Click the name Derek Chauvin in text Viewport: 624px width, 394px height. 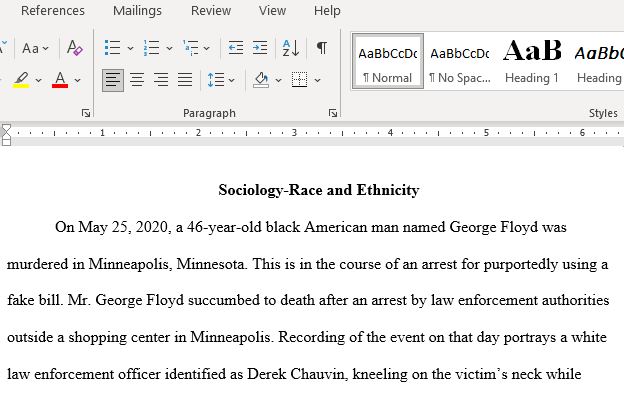[x=296, y=374]
